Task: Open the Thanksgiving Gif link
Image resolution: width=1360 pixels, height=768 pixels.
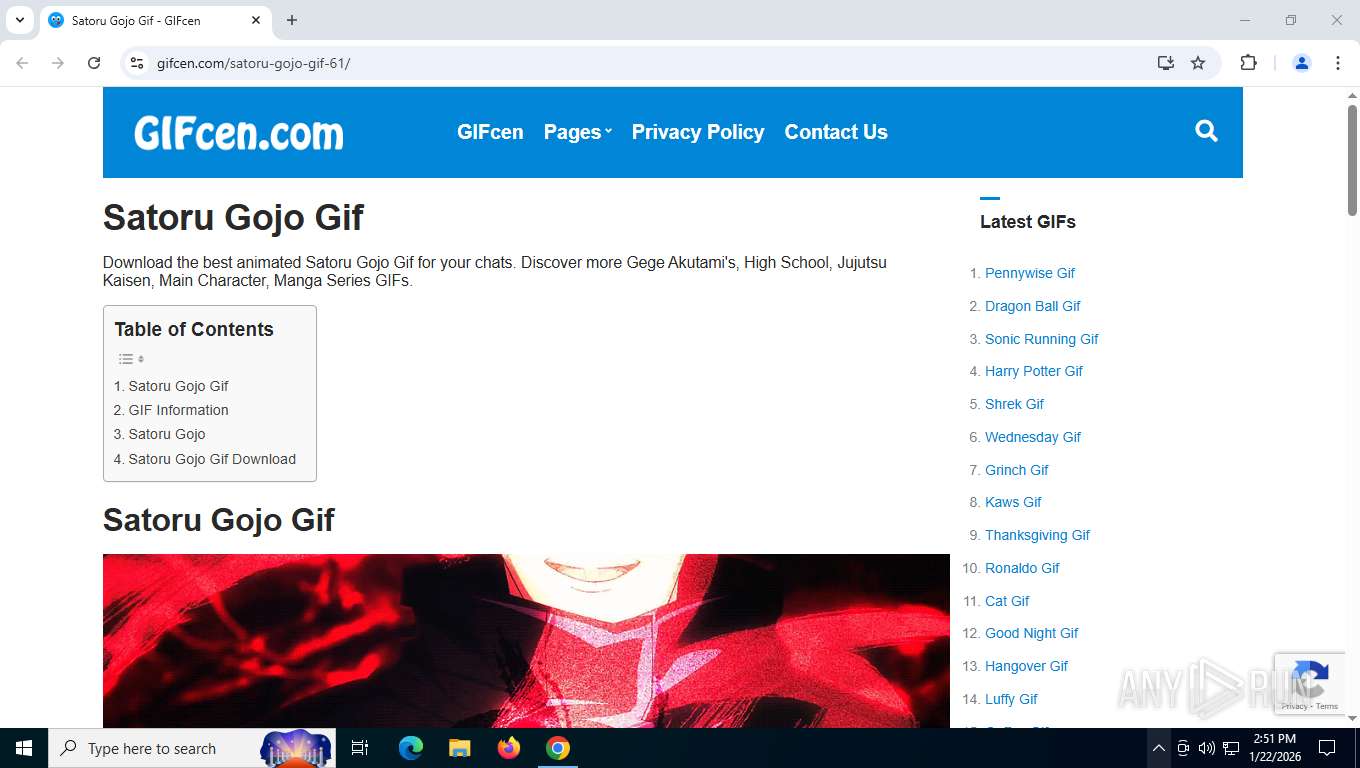Action: tap(1037, 535)
